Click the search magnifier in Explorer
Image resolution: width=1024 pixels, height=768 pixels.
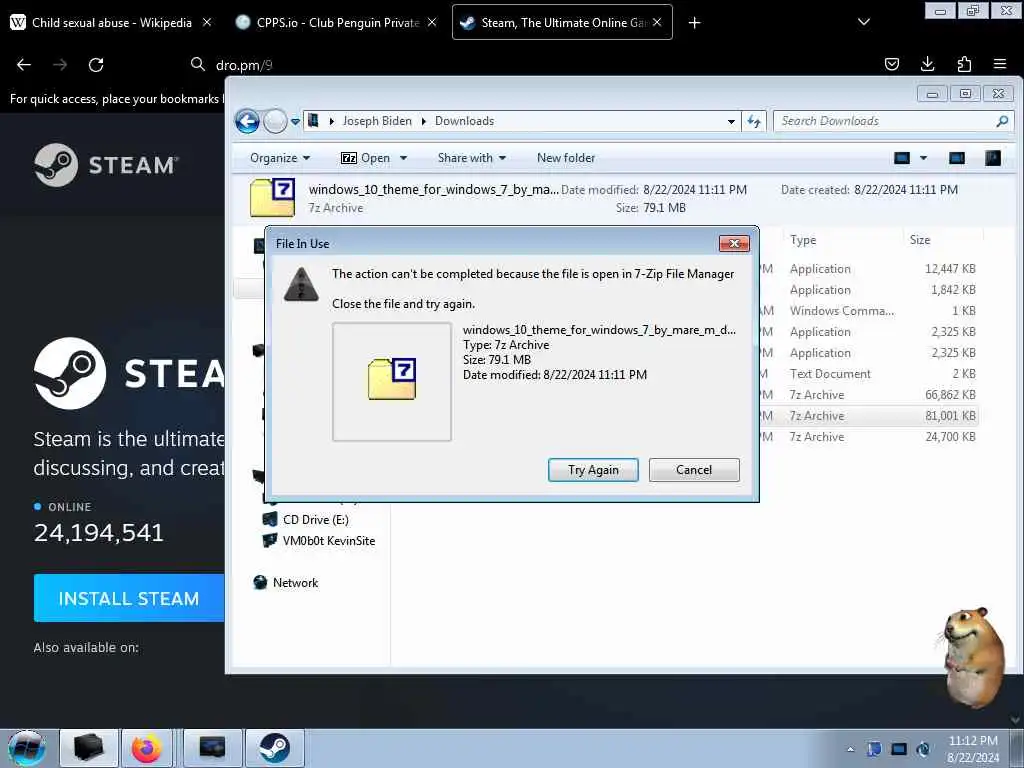[x=1002, y=121]
